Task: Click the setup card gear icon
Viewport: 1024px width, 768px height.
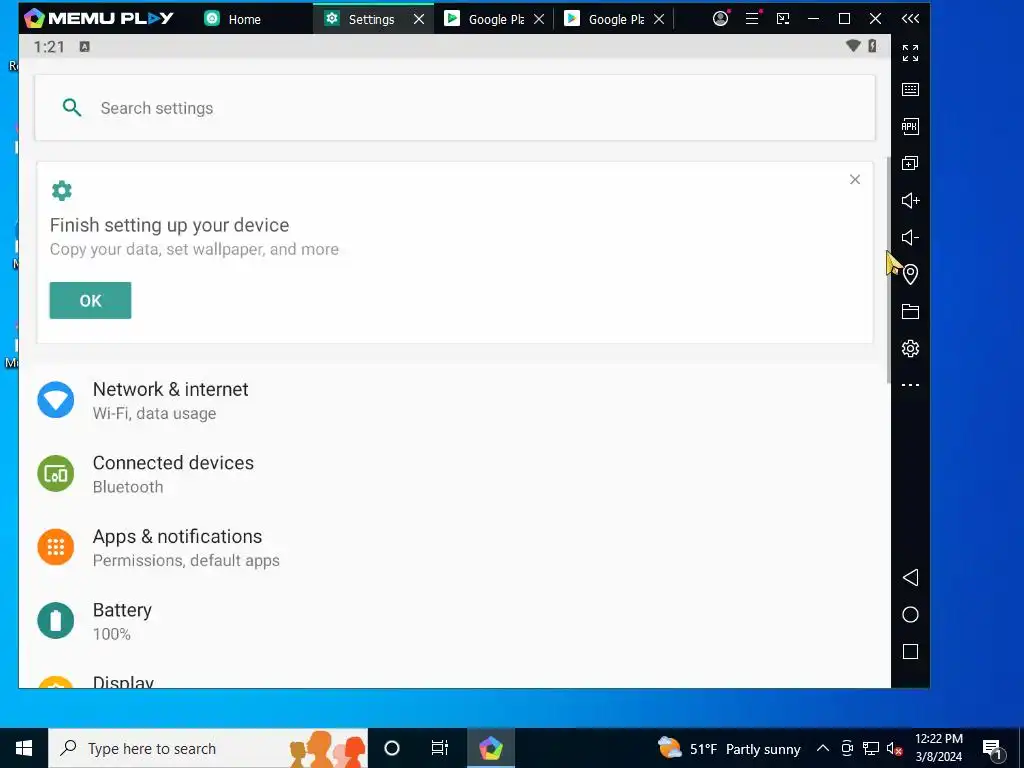Action: pyautogui.click(x=61, y=191)
